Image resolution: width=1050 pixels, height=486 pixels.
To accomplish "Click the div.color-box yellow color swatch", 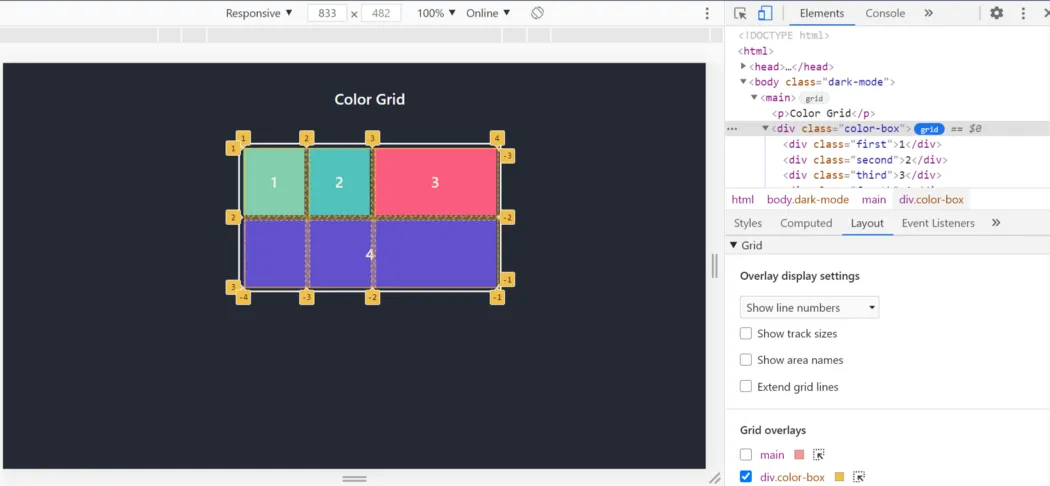I will coord(839,477).
